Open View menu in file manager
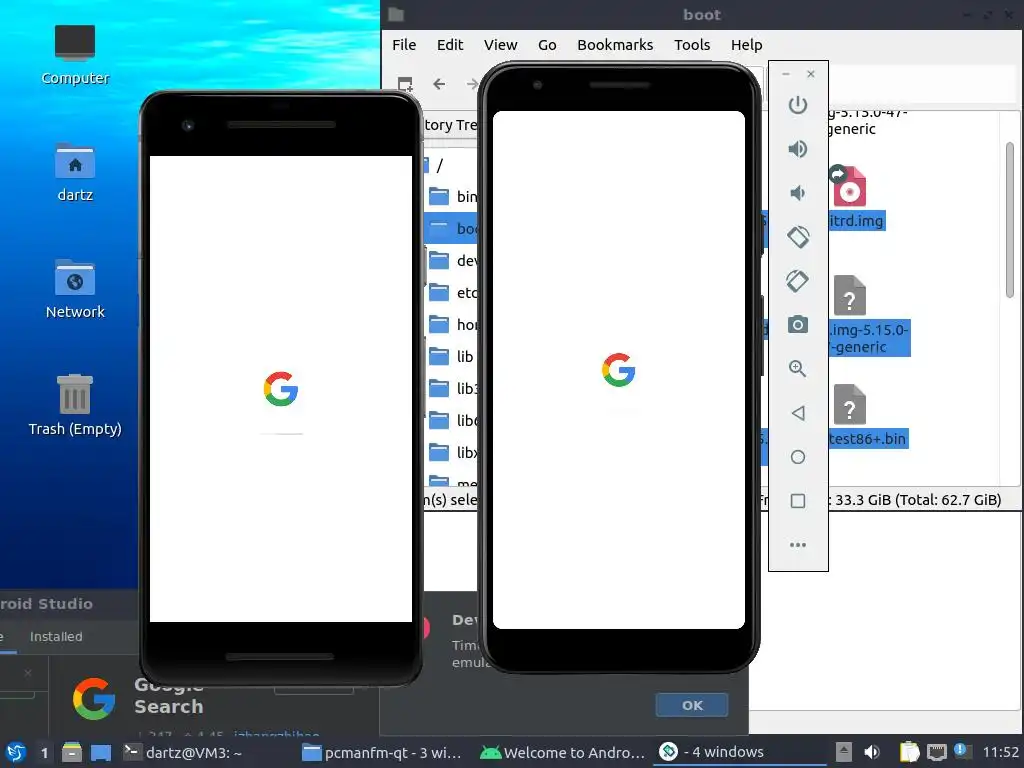The height and width of the screenshot is (768, 1024). [x=500, y=44]
